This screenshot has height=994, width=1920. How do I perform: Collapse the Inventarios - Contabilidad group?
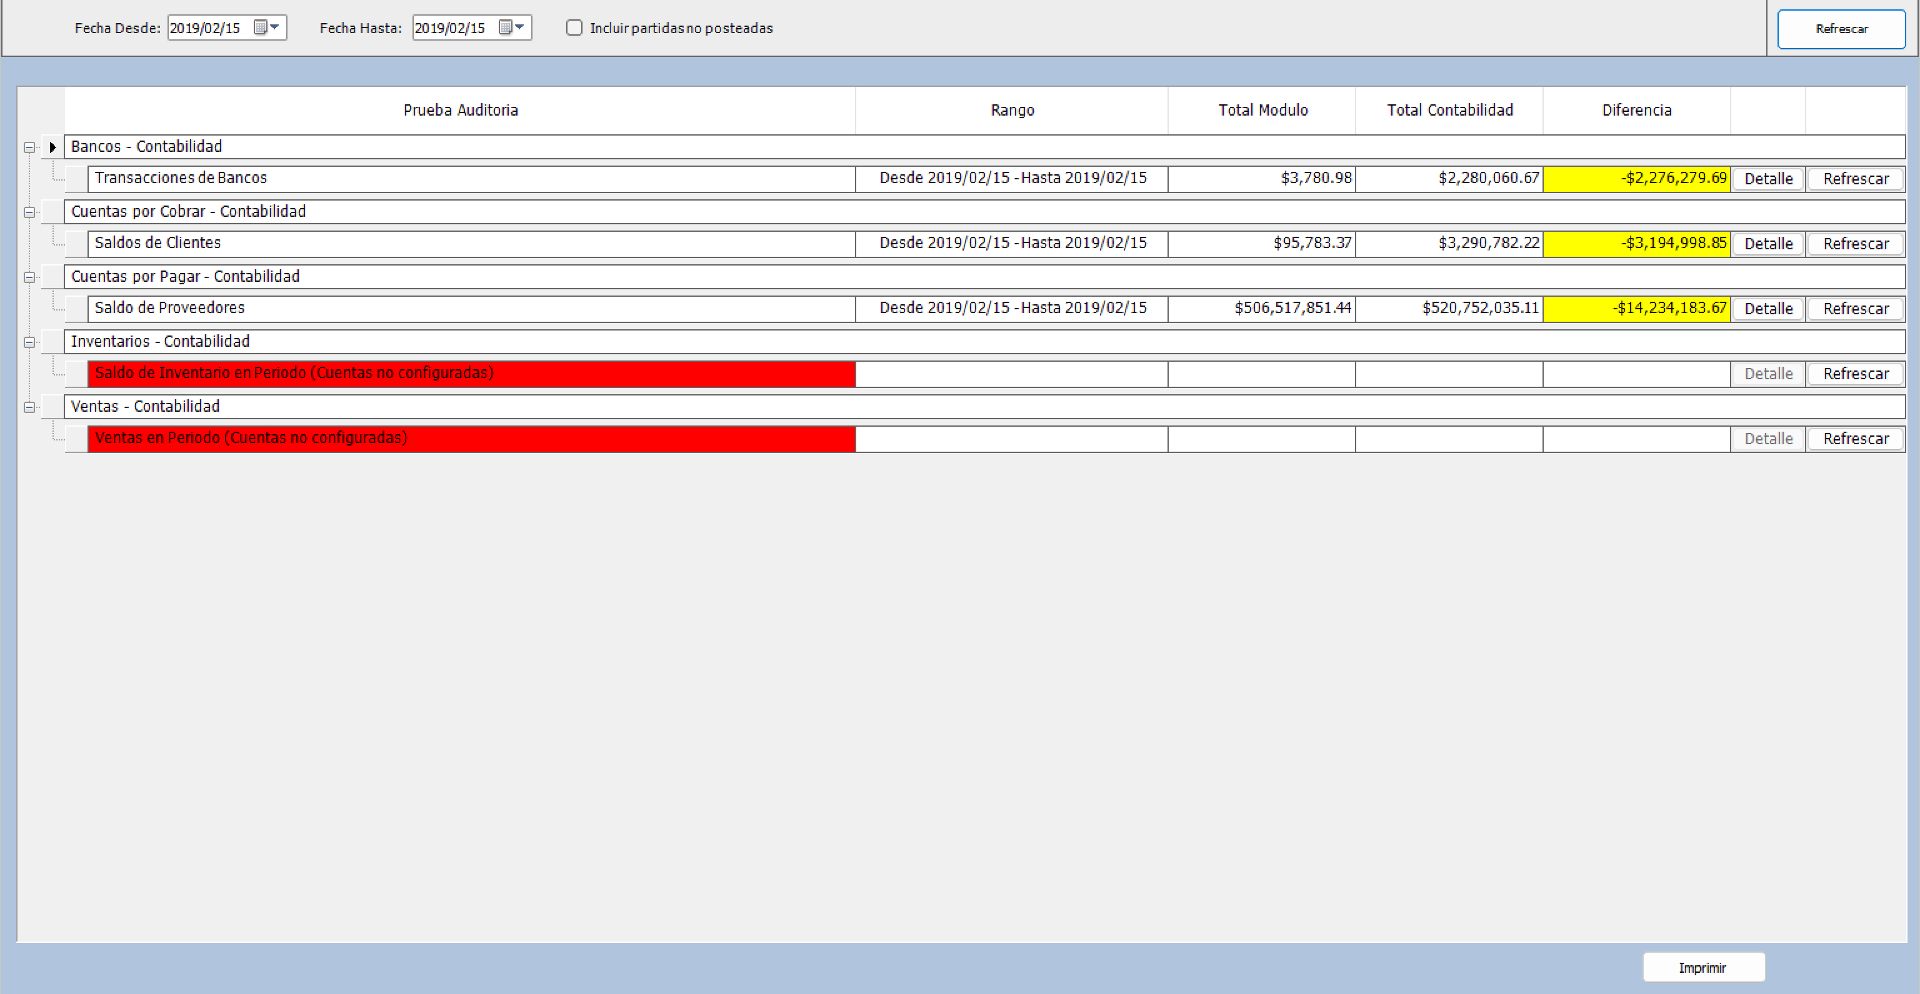[x=29, y=341]
